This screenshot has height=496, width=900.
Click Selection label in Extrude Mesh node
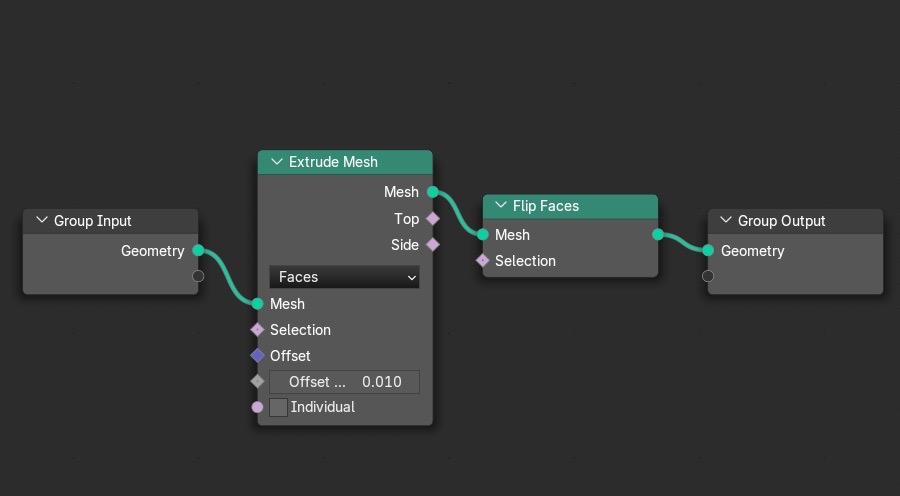pyautogui.click(x=300, y=330)
